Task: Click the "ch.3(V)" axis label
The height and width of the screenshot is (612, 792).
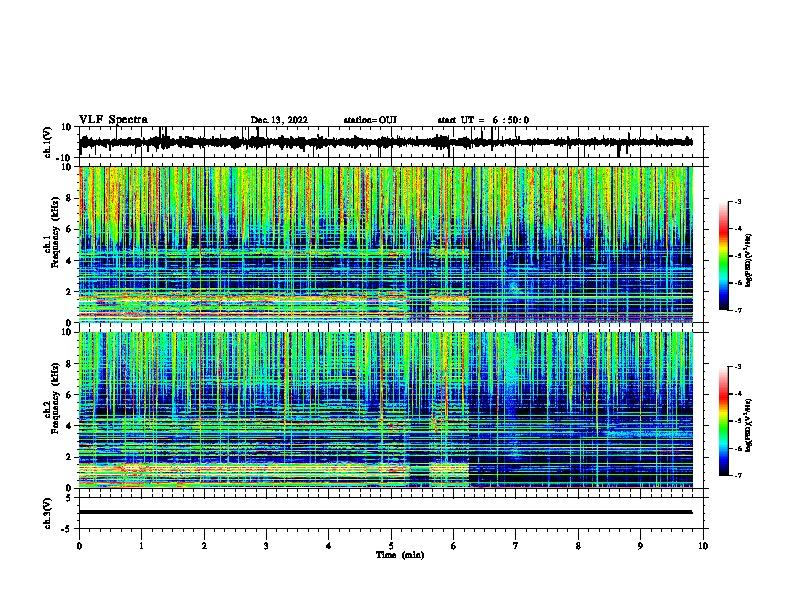Action: (48, 513)
